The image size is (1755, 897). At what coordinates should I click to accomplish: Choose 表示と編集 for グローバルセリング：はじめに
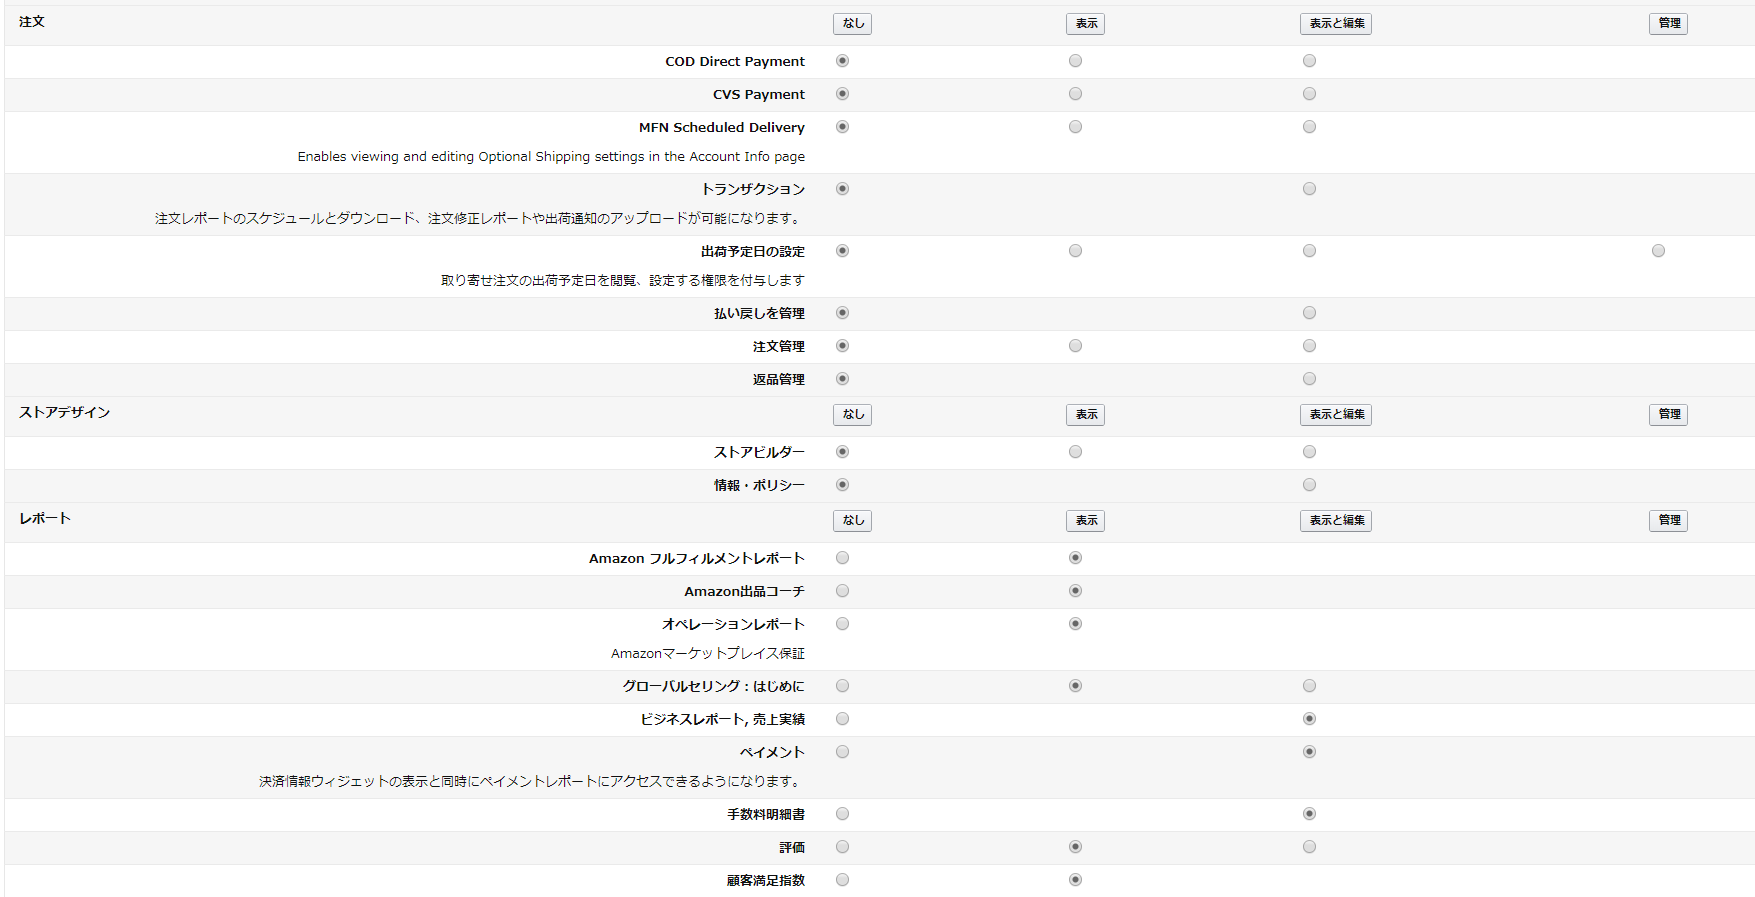(x=1309, y=686)
